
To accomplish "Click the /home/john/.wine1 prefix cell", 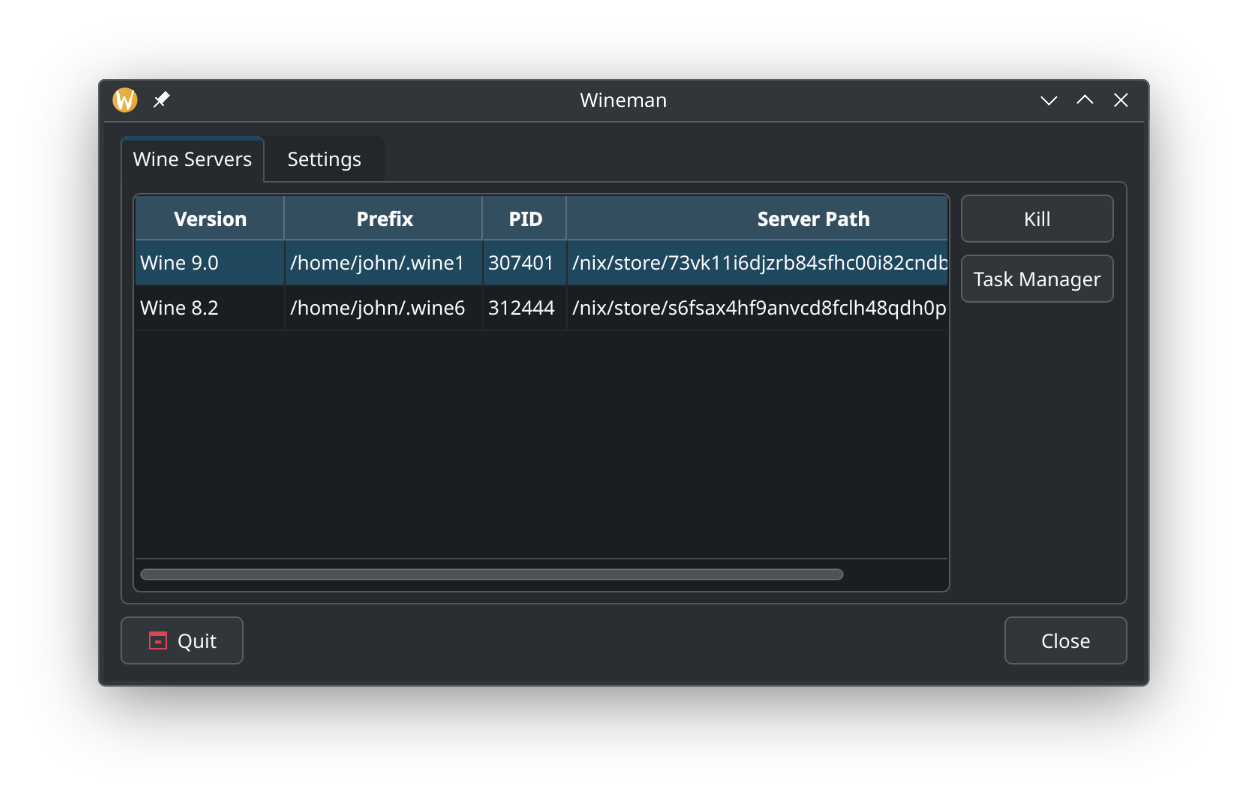I will [x=384, y=263].
